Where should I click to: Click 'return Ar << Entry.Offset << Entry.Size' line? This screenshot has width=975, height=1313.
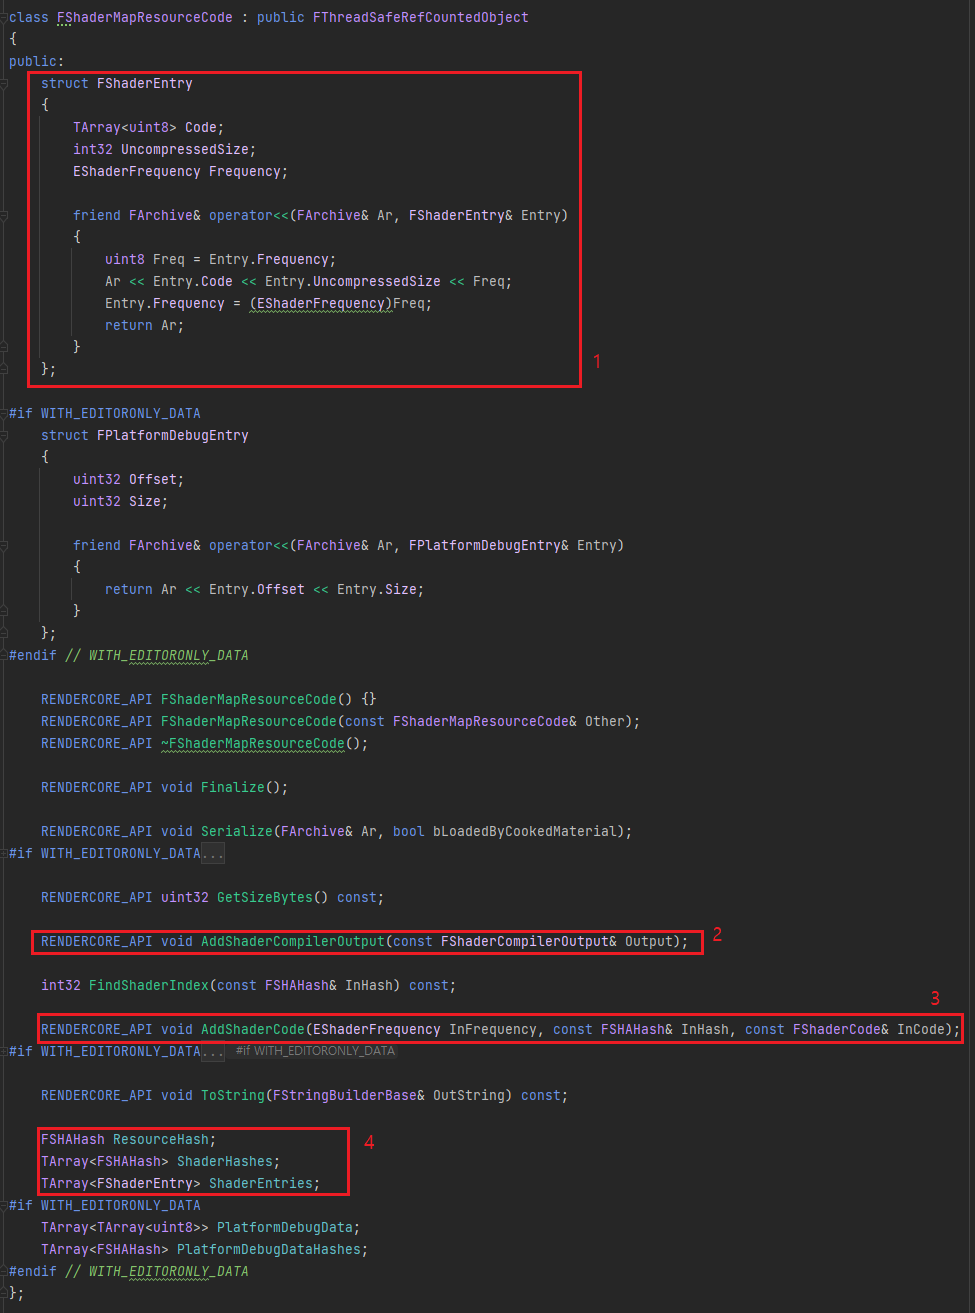[265, 589]
